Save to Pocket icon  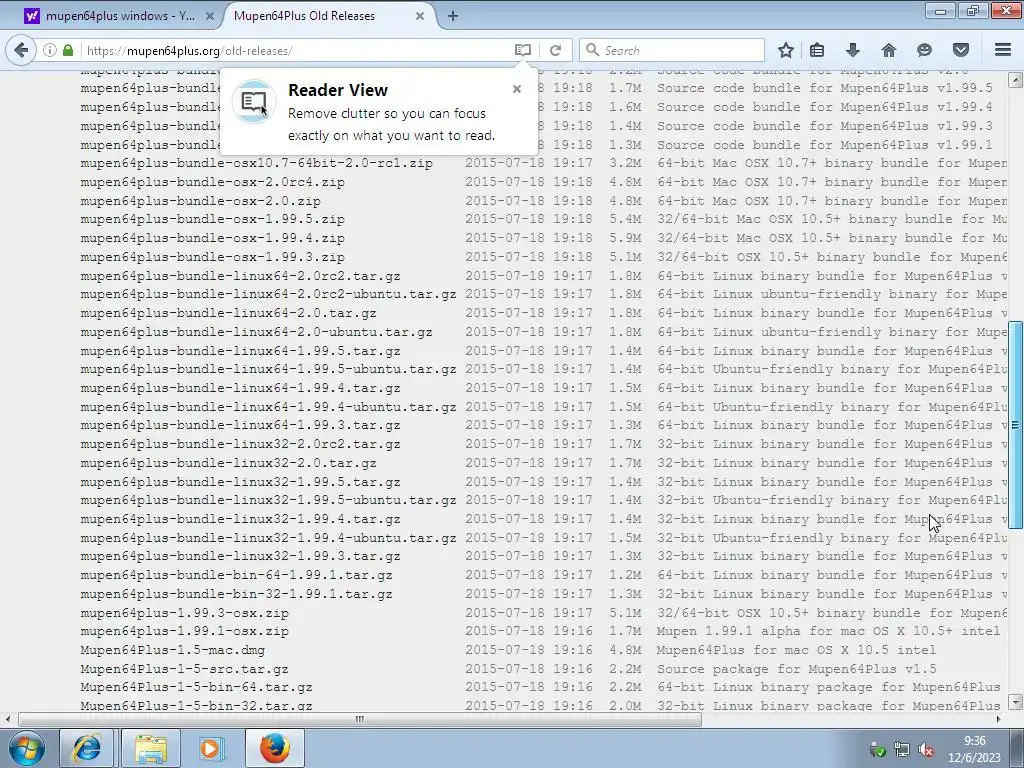tap(961, 50)
